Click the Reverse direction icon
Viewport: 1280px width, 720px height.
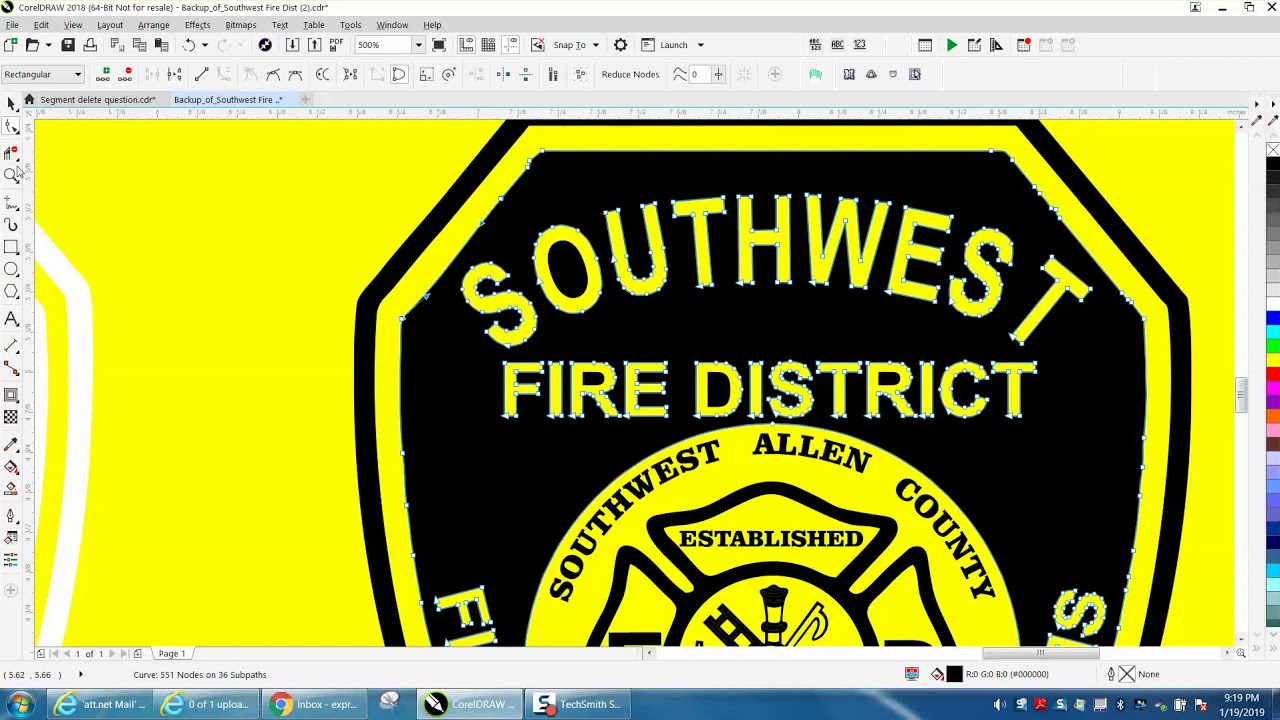322,74
